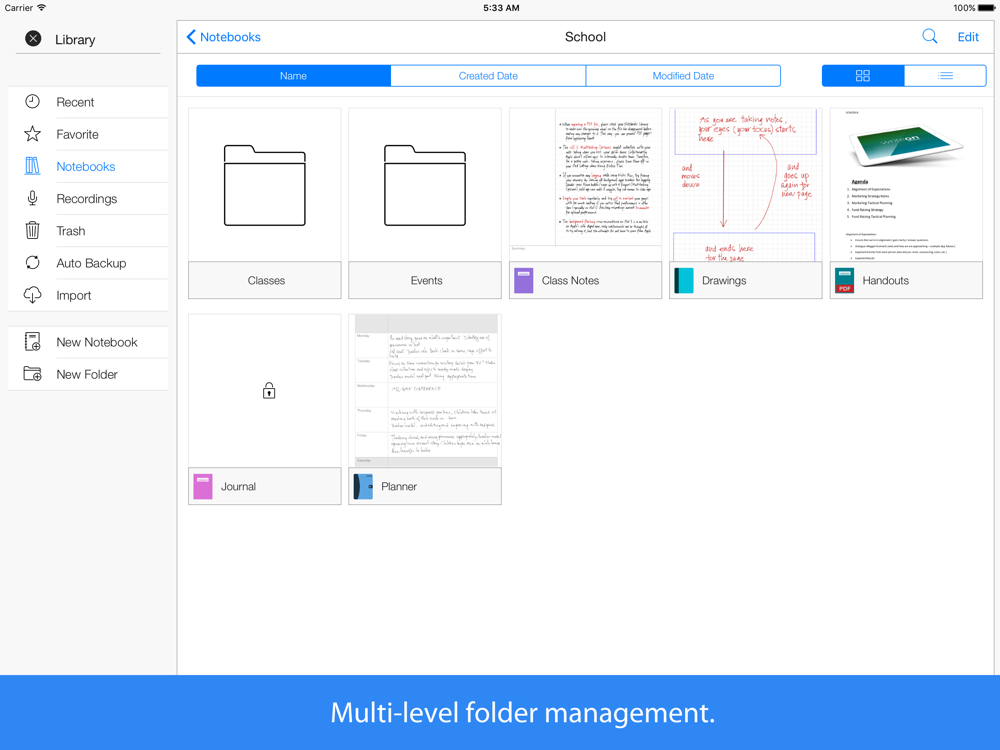
Task: Select the Notebooks books icon
Action: (33, 166)
